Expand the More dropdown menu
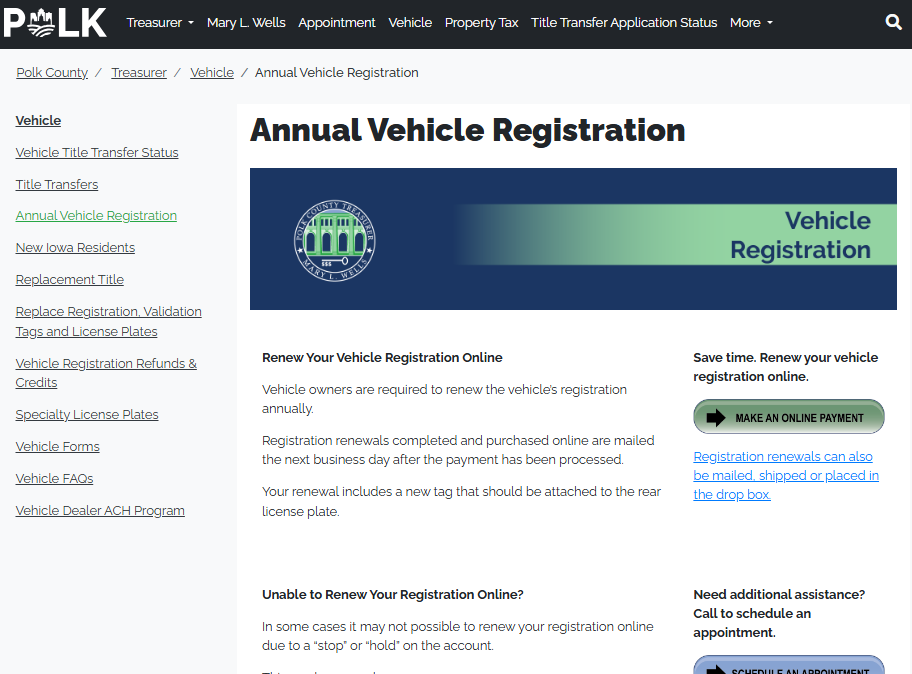The width and height of the screenshot is (912, 674). (751, 22)
